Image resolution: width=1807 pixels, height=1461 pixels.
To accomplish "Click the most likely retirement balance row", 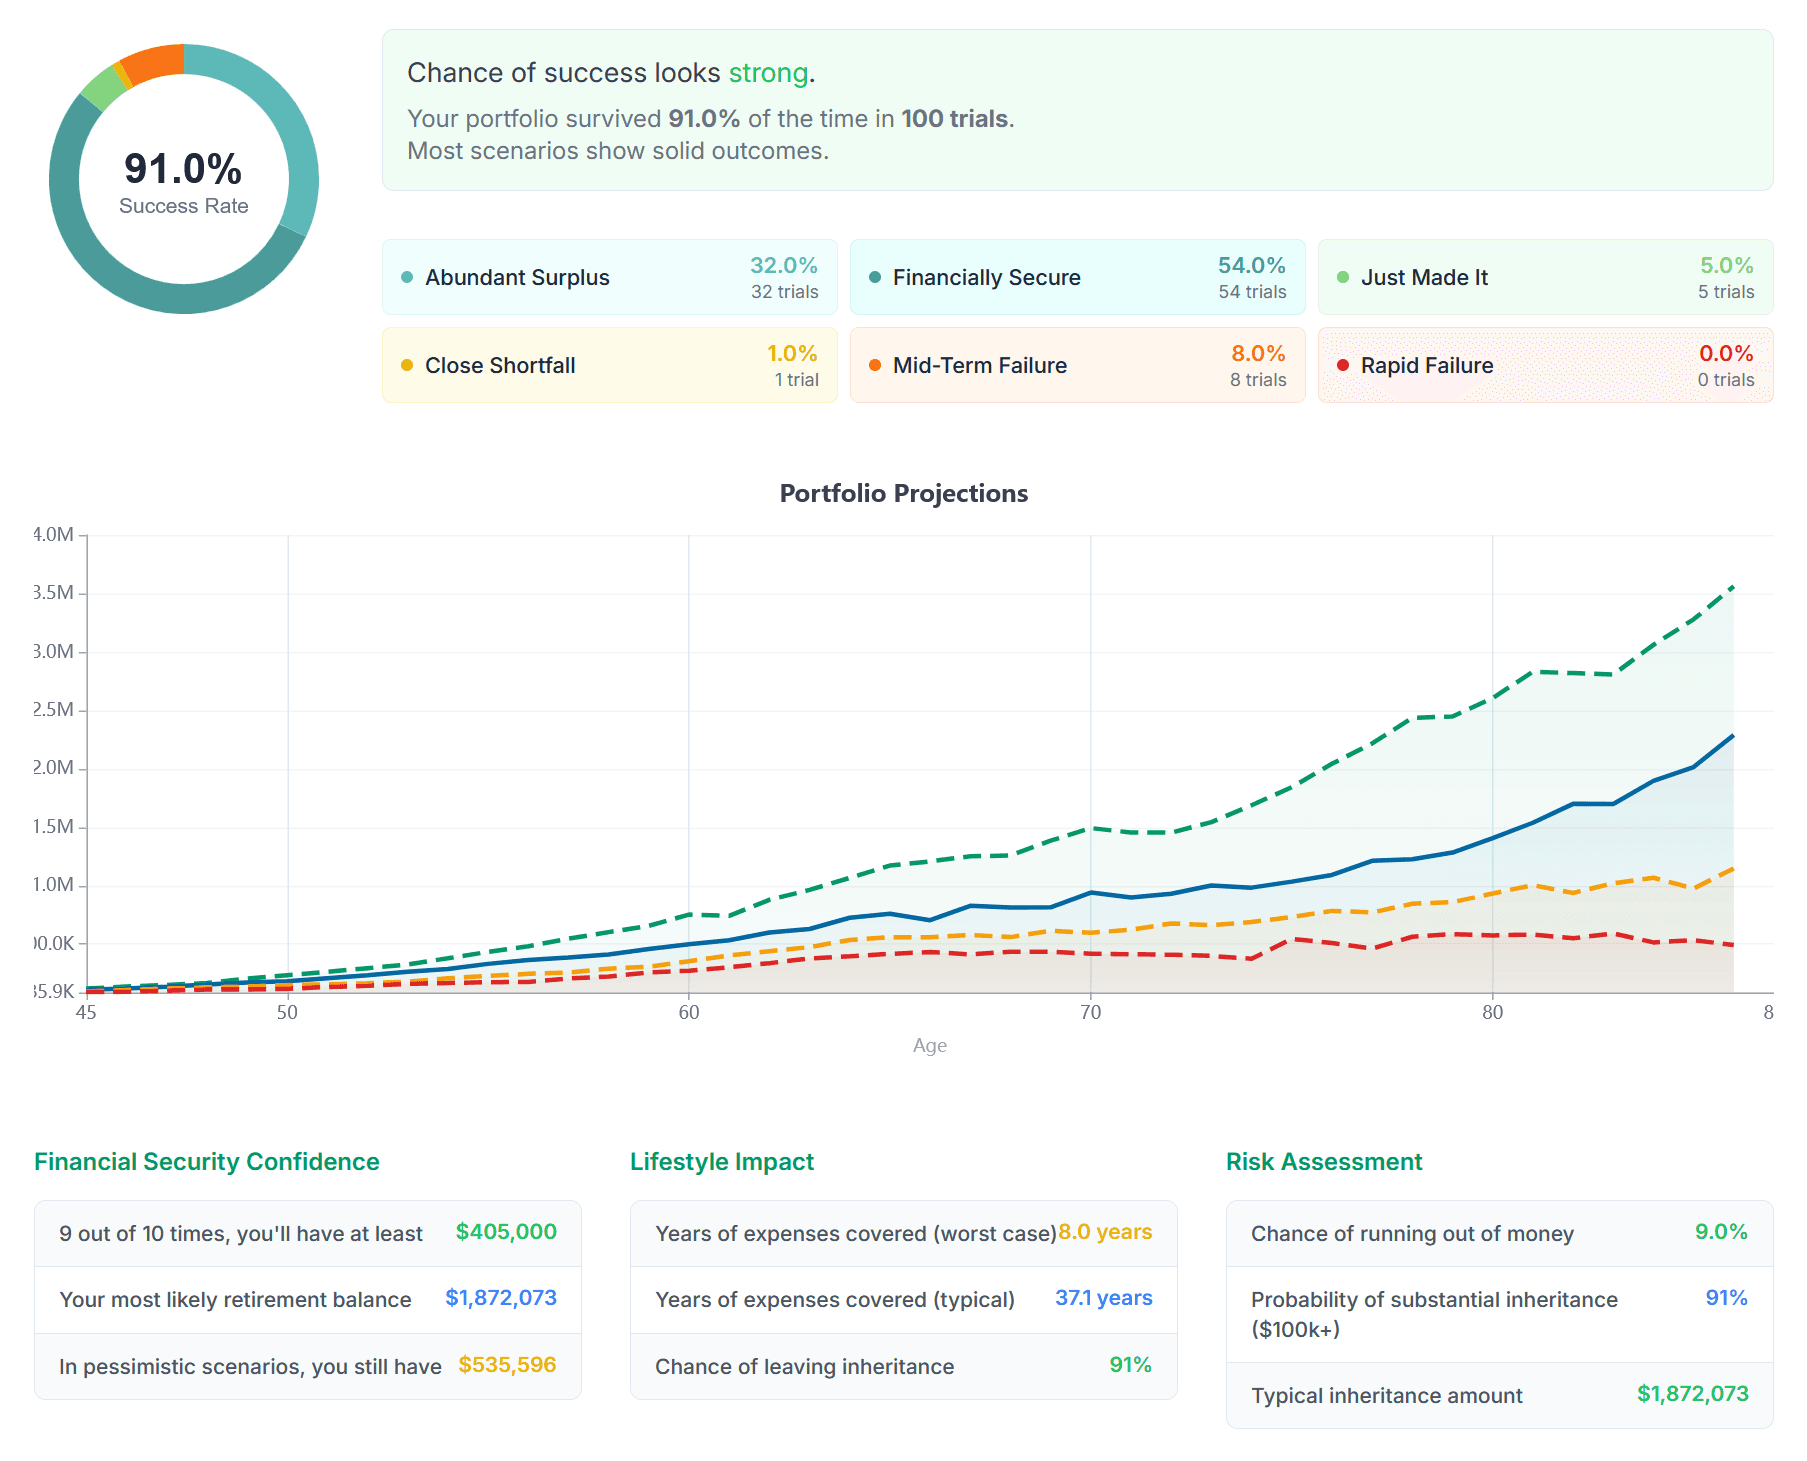I will [x=307, y=1299].
